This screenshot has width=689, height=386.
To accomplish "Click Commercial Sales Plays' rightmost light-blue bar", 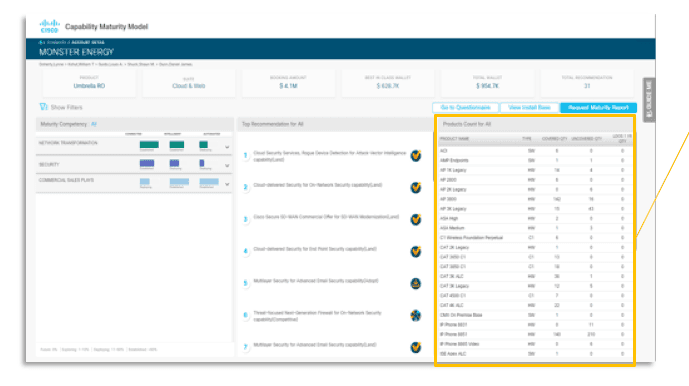I will [209, 182].
